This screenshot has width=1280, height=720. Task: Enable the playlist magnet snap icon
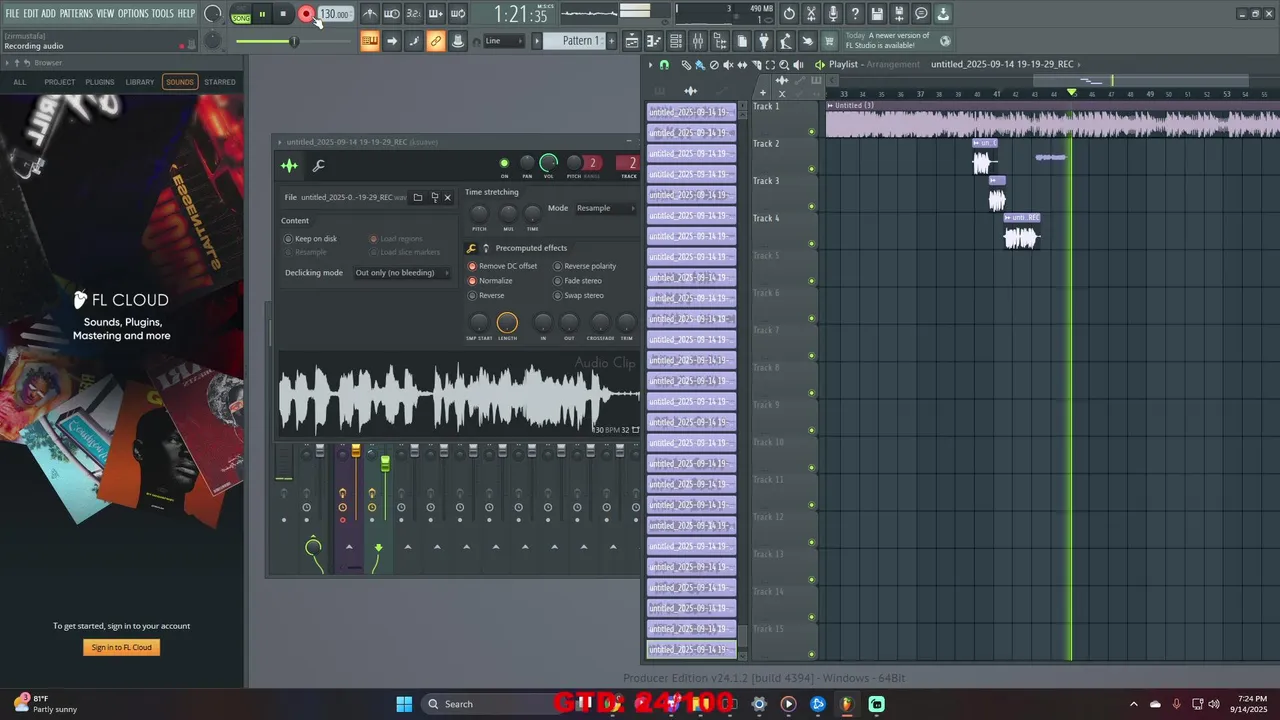pos(664,65)
